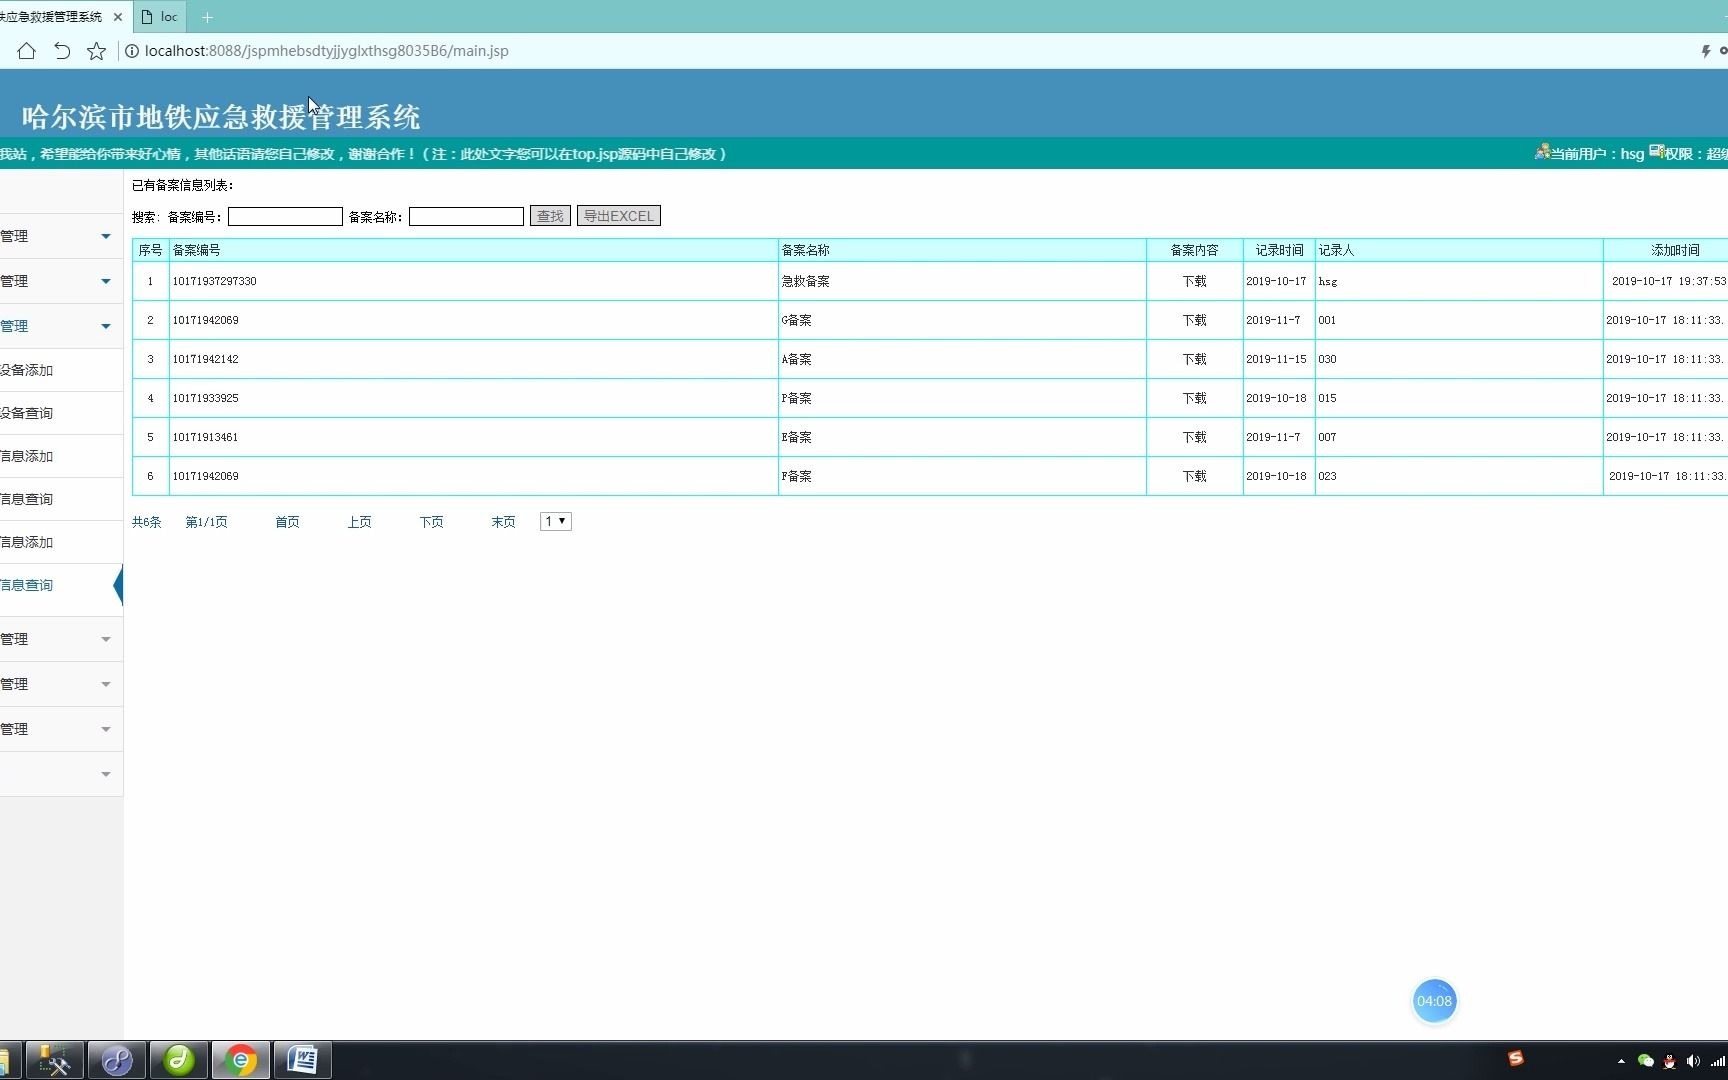The height and width of the screenshot is (1080, 1728).
Task: Download the 急救备案 record file
Action: (1194, 282)
